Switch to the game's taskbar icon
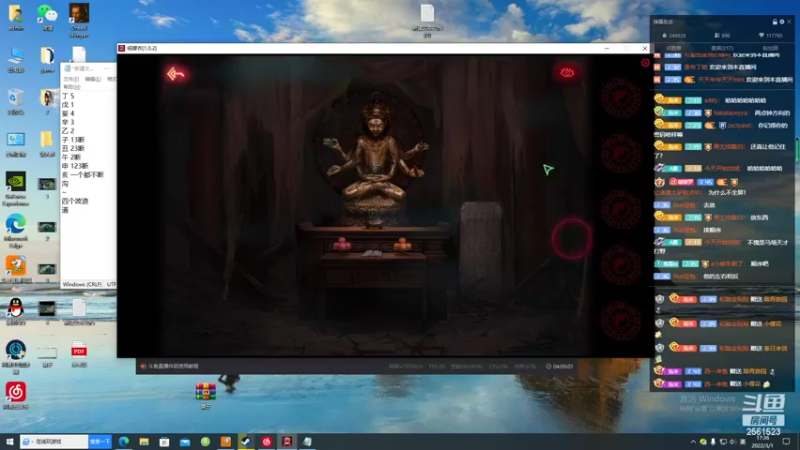Viewport: 800px width, 450px height. [287, 441]
